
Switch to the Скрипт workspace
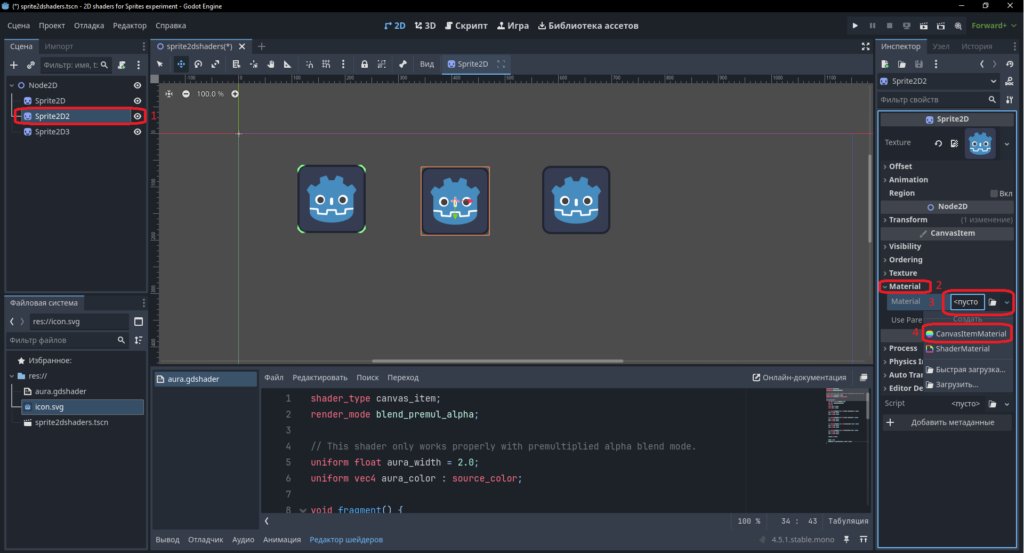[x=466, y=25]
